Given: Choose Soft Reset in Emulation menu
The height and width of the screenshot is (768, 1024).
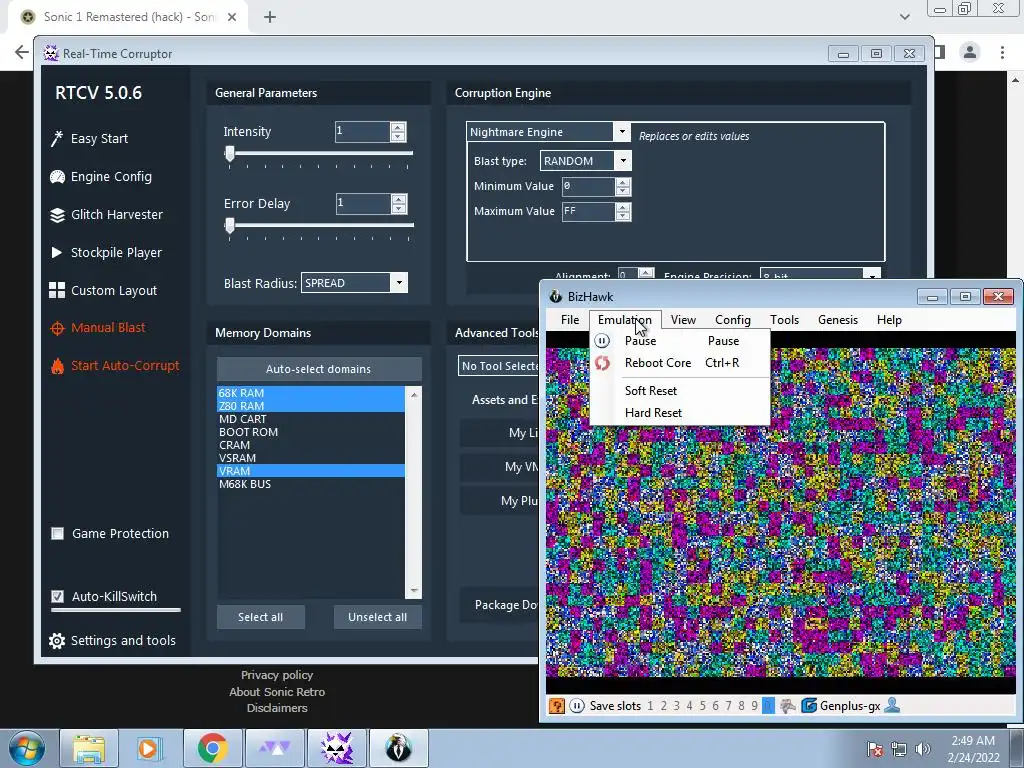Looking at the screenshot, I should [x=680, y=391].
